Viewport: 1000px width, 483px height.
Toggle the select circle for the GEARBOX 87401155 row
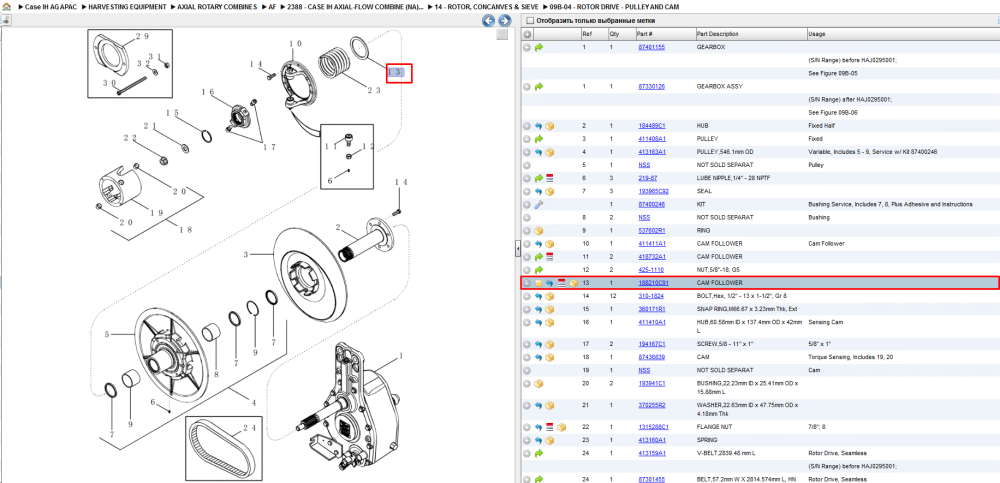[527, 47]
